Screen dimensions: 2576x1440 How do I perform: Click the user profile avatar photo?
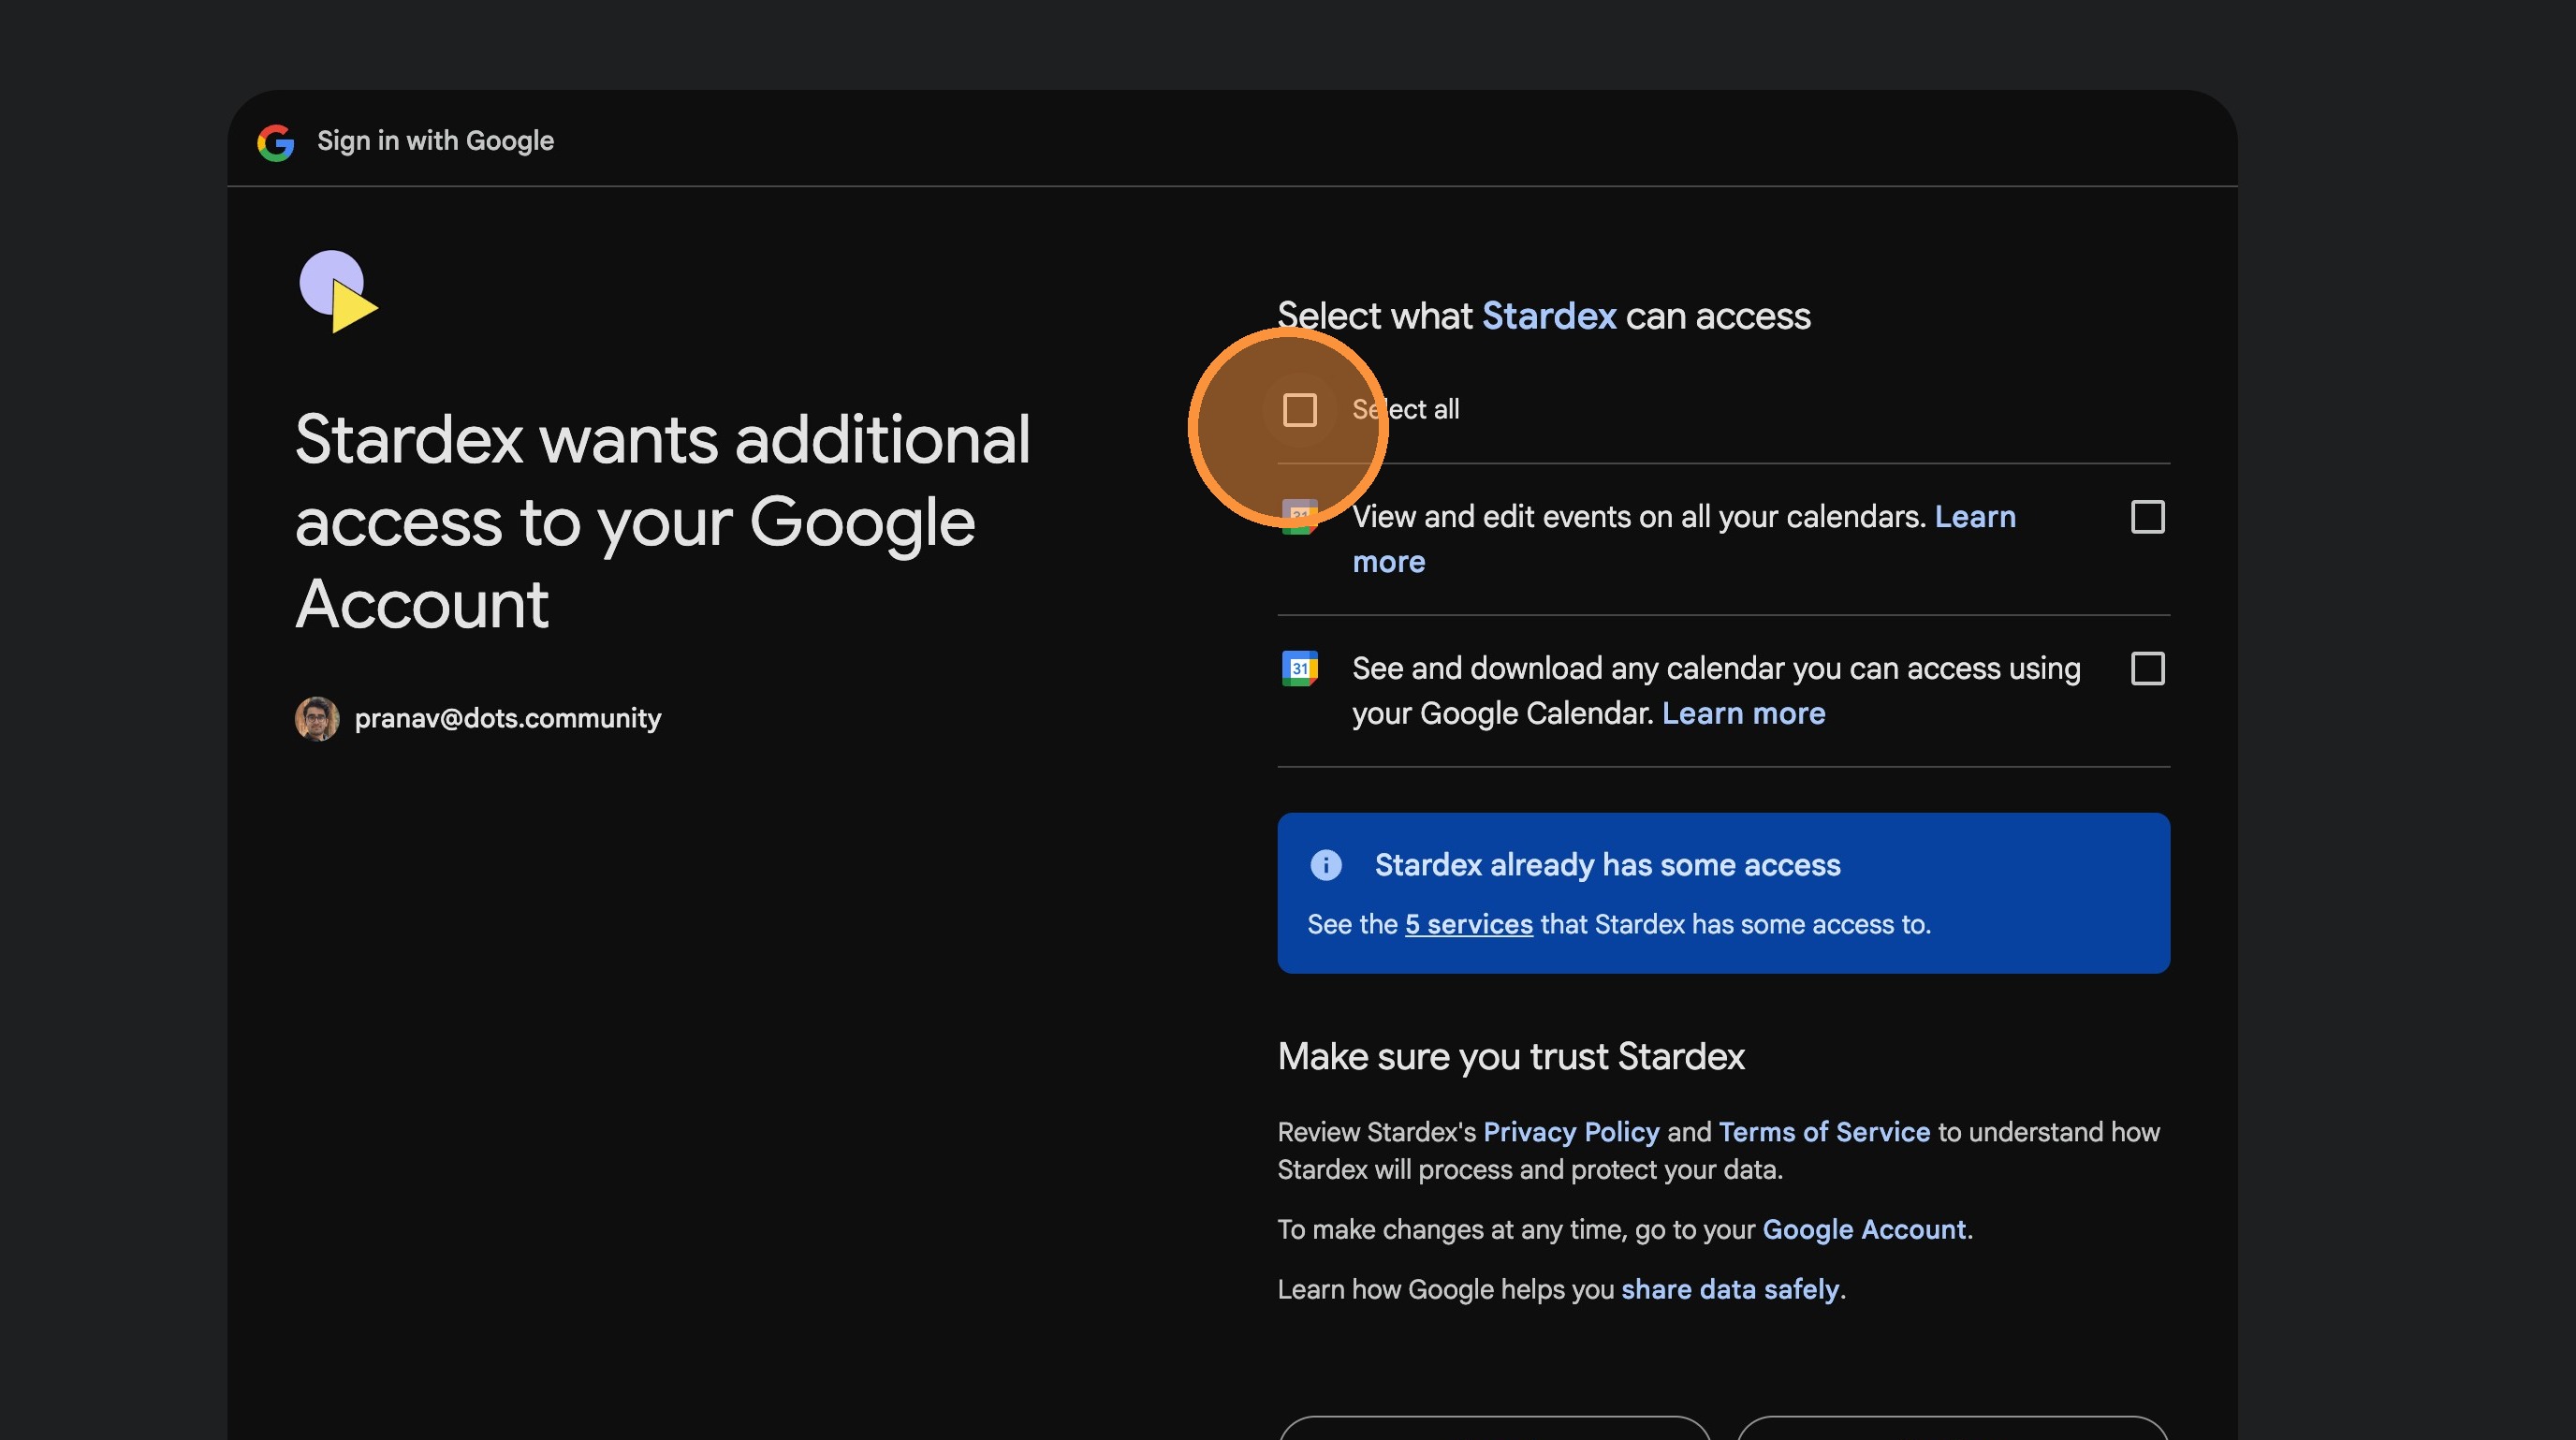pyautogui.click(x=317, y=718)
